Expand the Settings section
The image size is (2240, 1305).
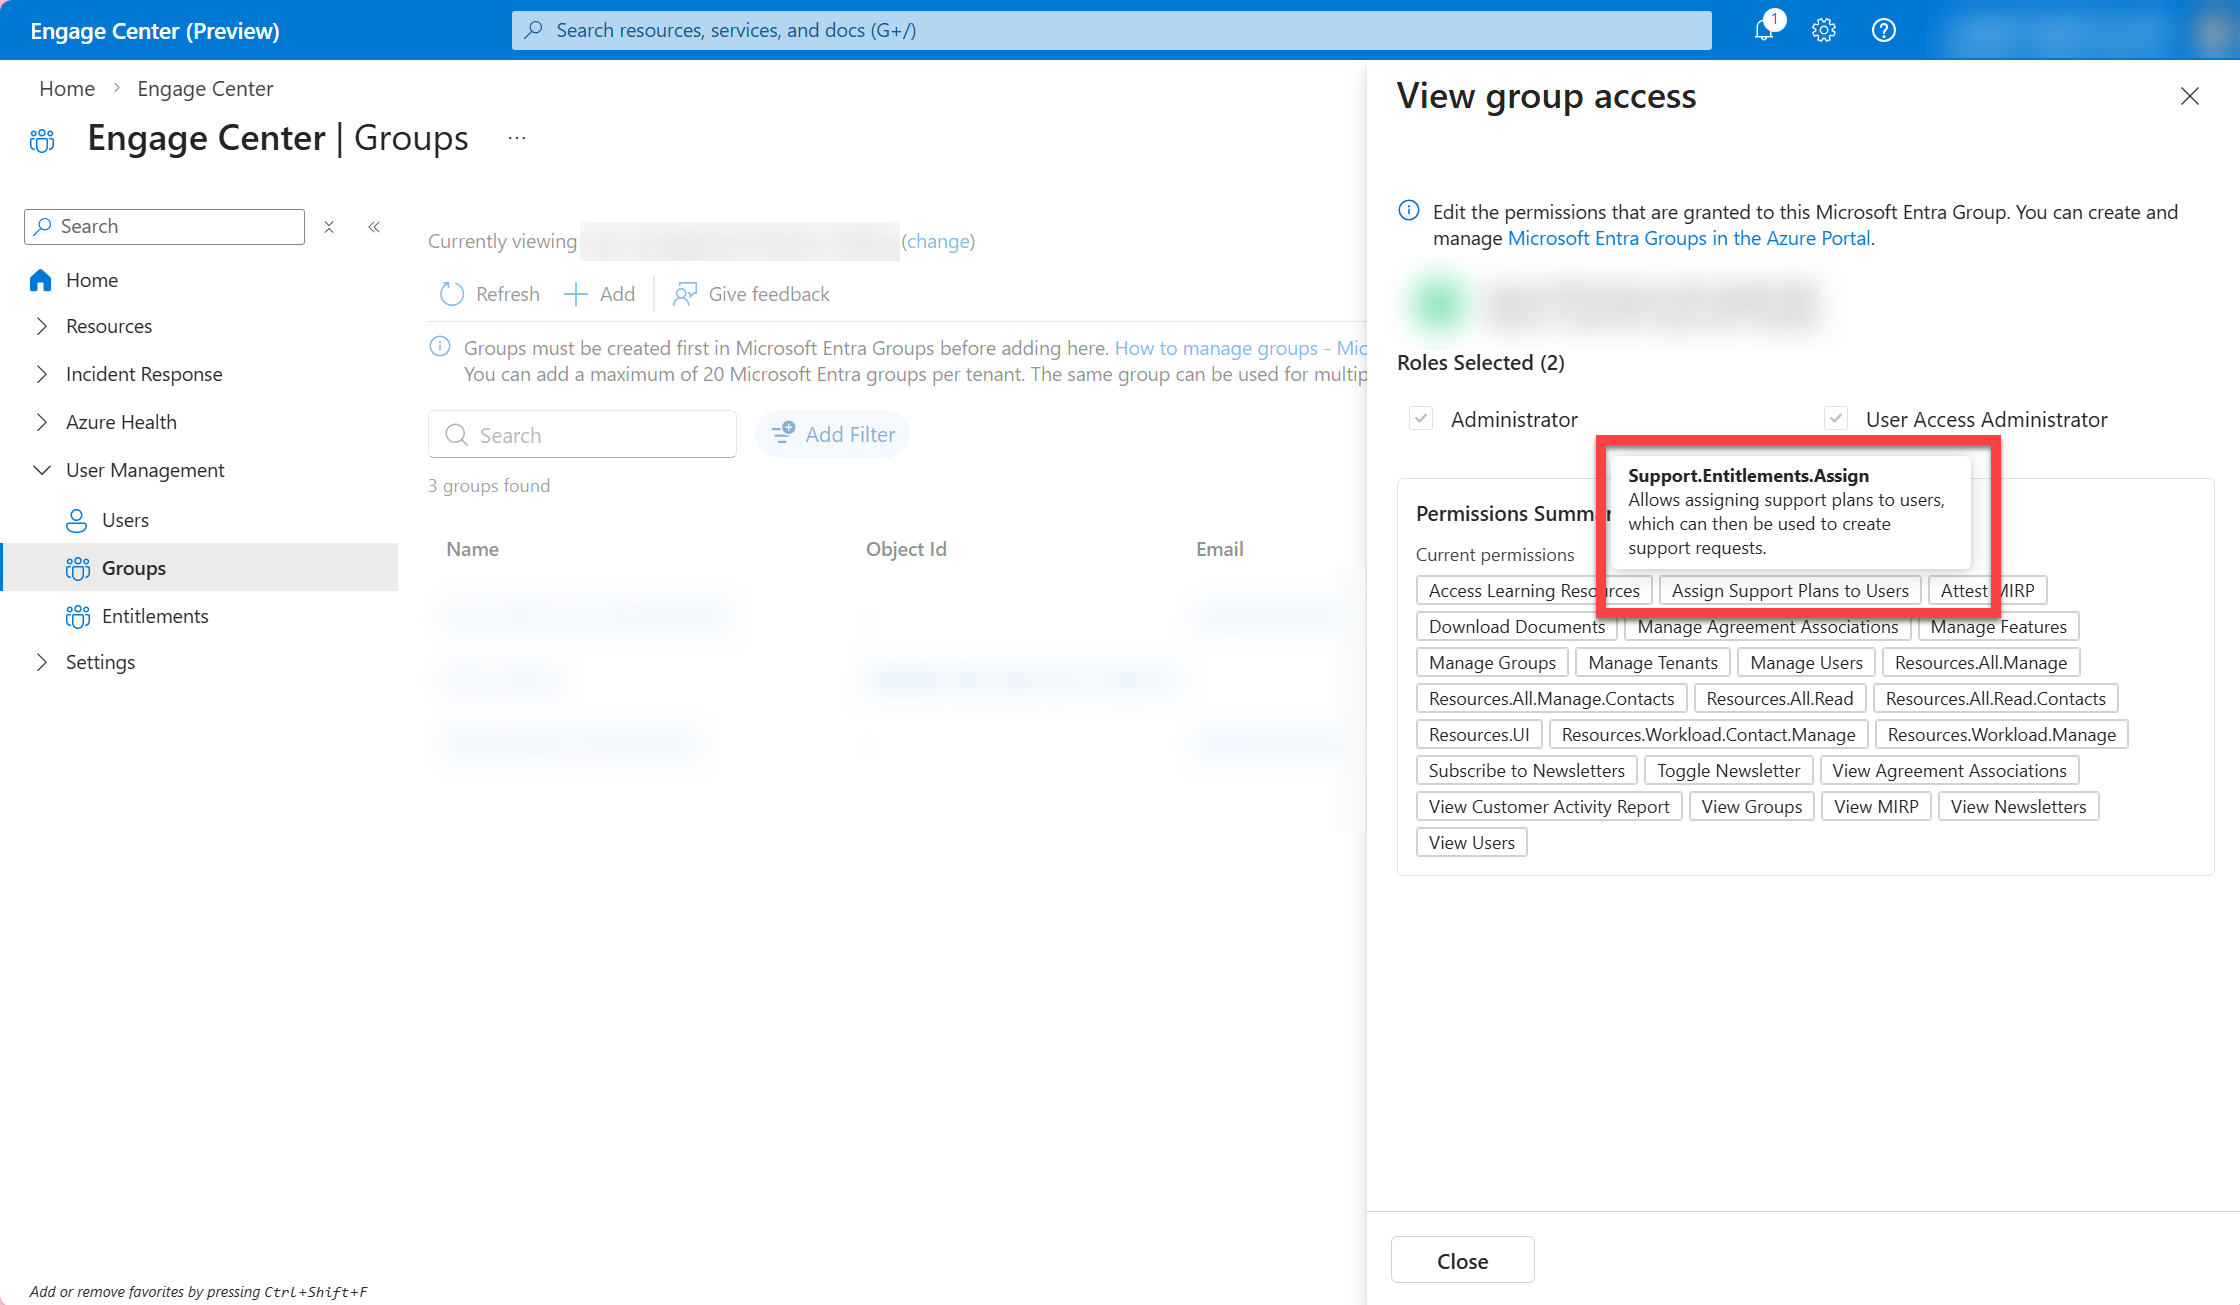(x=42, y=662)
